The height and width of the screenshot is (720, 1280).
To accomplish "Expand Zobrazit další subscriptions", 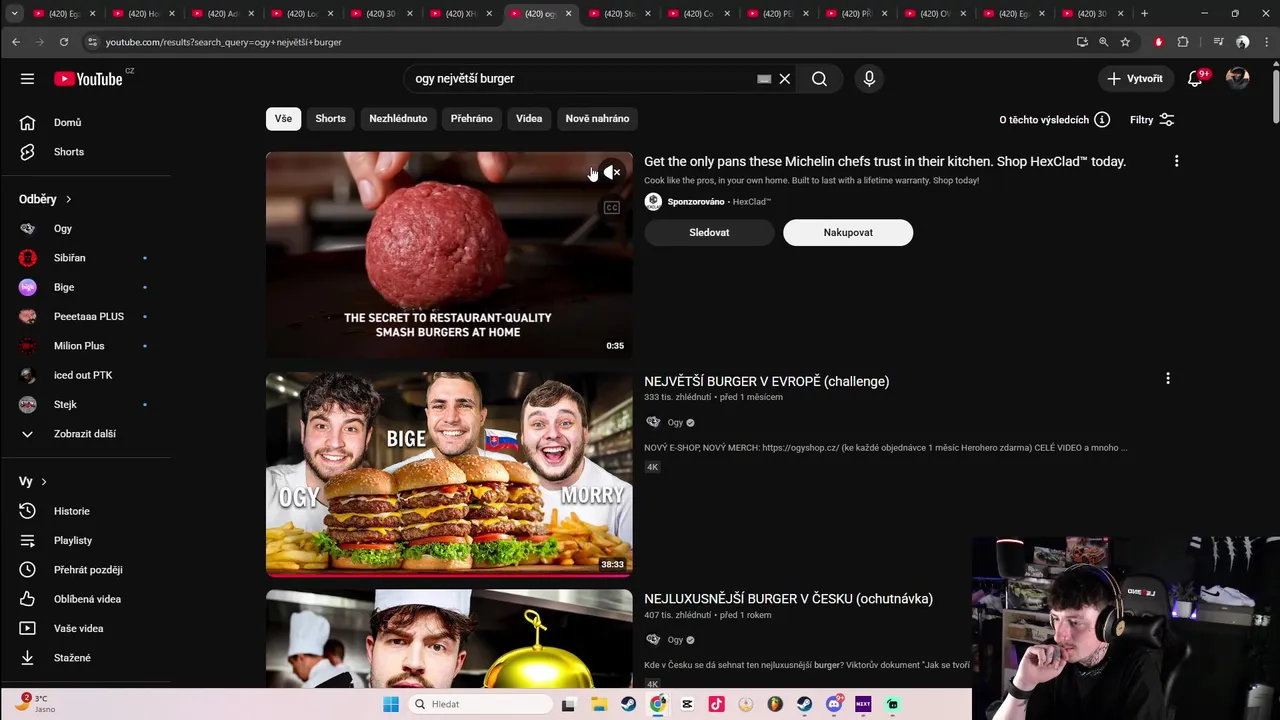I will pos(85,434).
